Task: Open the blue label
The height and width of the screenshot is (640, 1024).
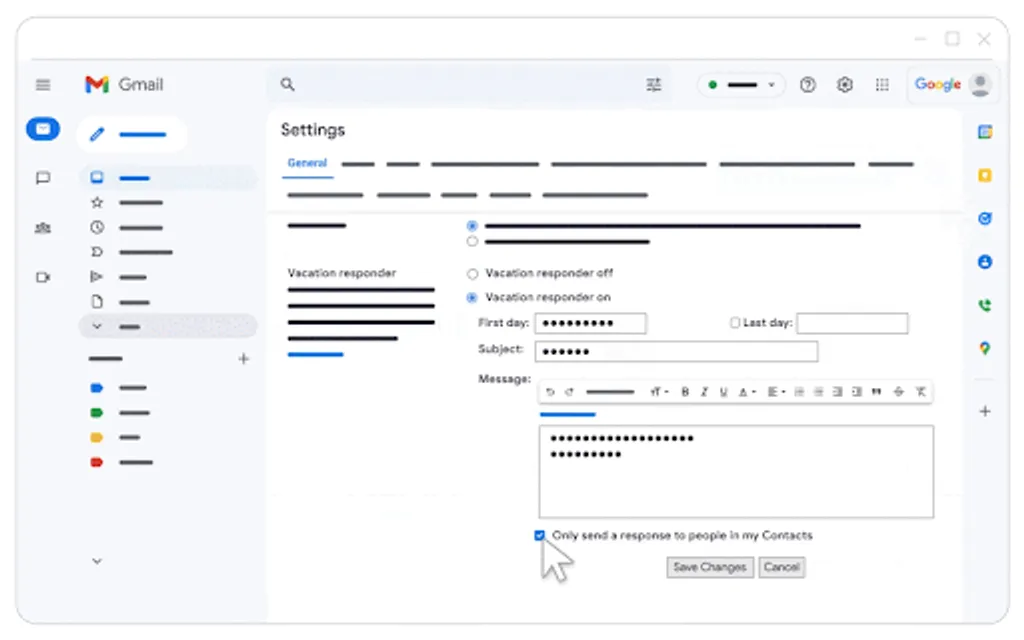Action: 97,388
